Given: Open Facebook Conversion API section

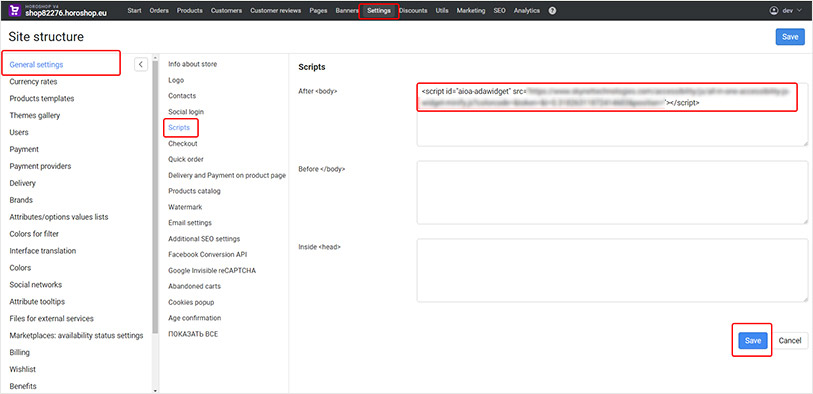Looking at the screenshot, I should pyautogui.click(x=207, y=255).
